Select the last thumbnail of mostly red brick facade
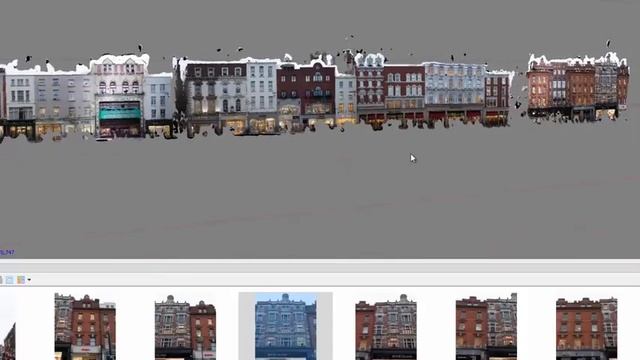The width and height of the screenshot is (640, 360). tap(587, 328)
